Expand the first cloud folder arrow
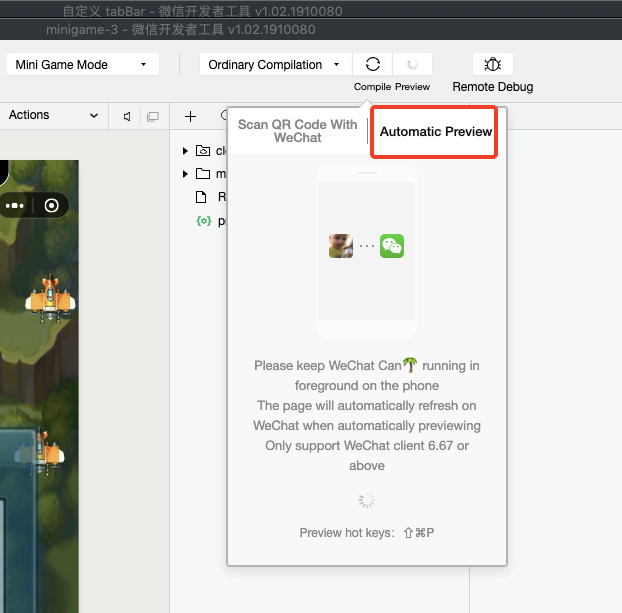Image resolution: width=622 pixels, height=613 pixels. tap(185, 151)
